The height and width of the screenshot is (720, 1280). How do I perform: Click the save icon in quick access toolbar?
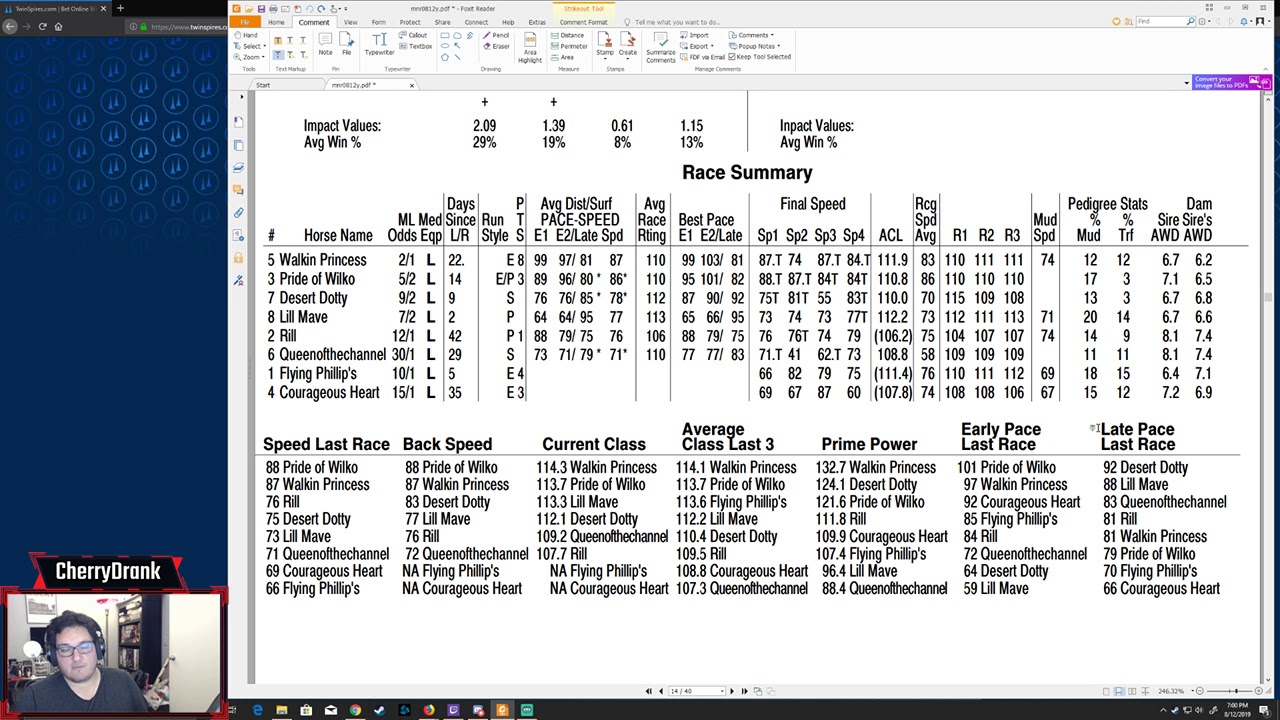(x=261, y=8)
